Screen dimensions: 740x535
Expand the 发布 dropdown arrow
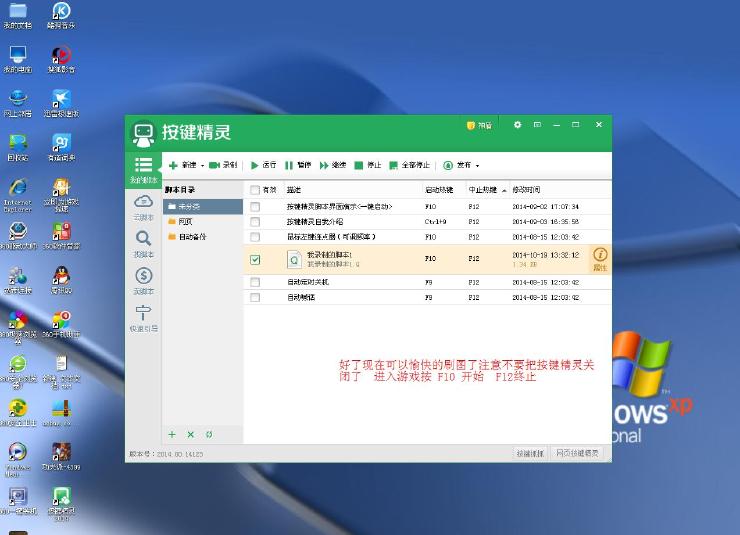[x=477, y=166]
